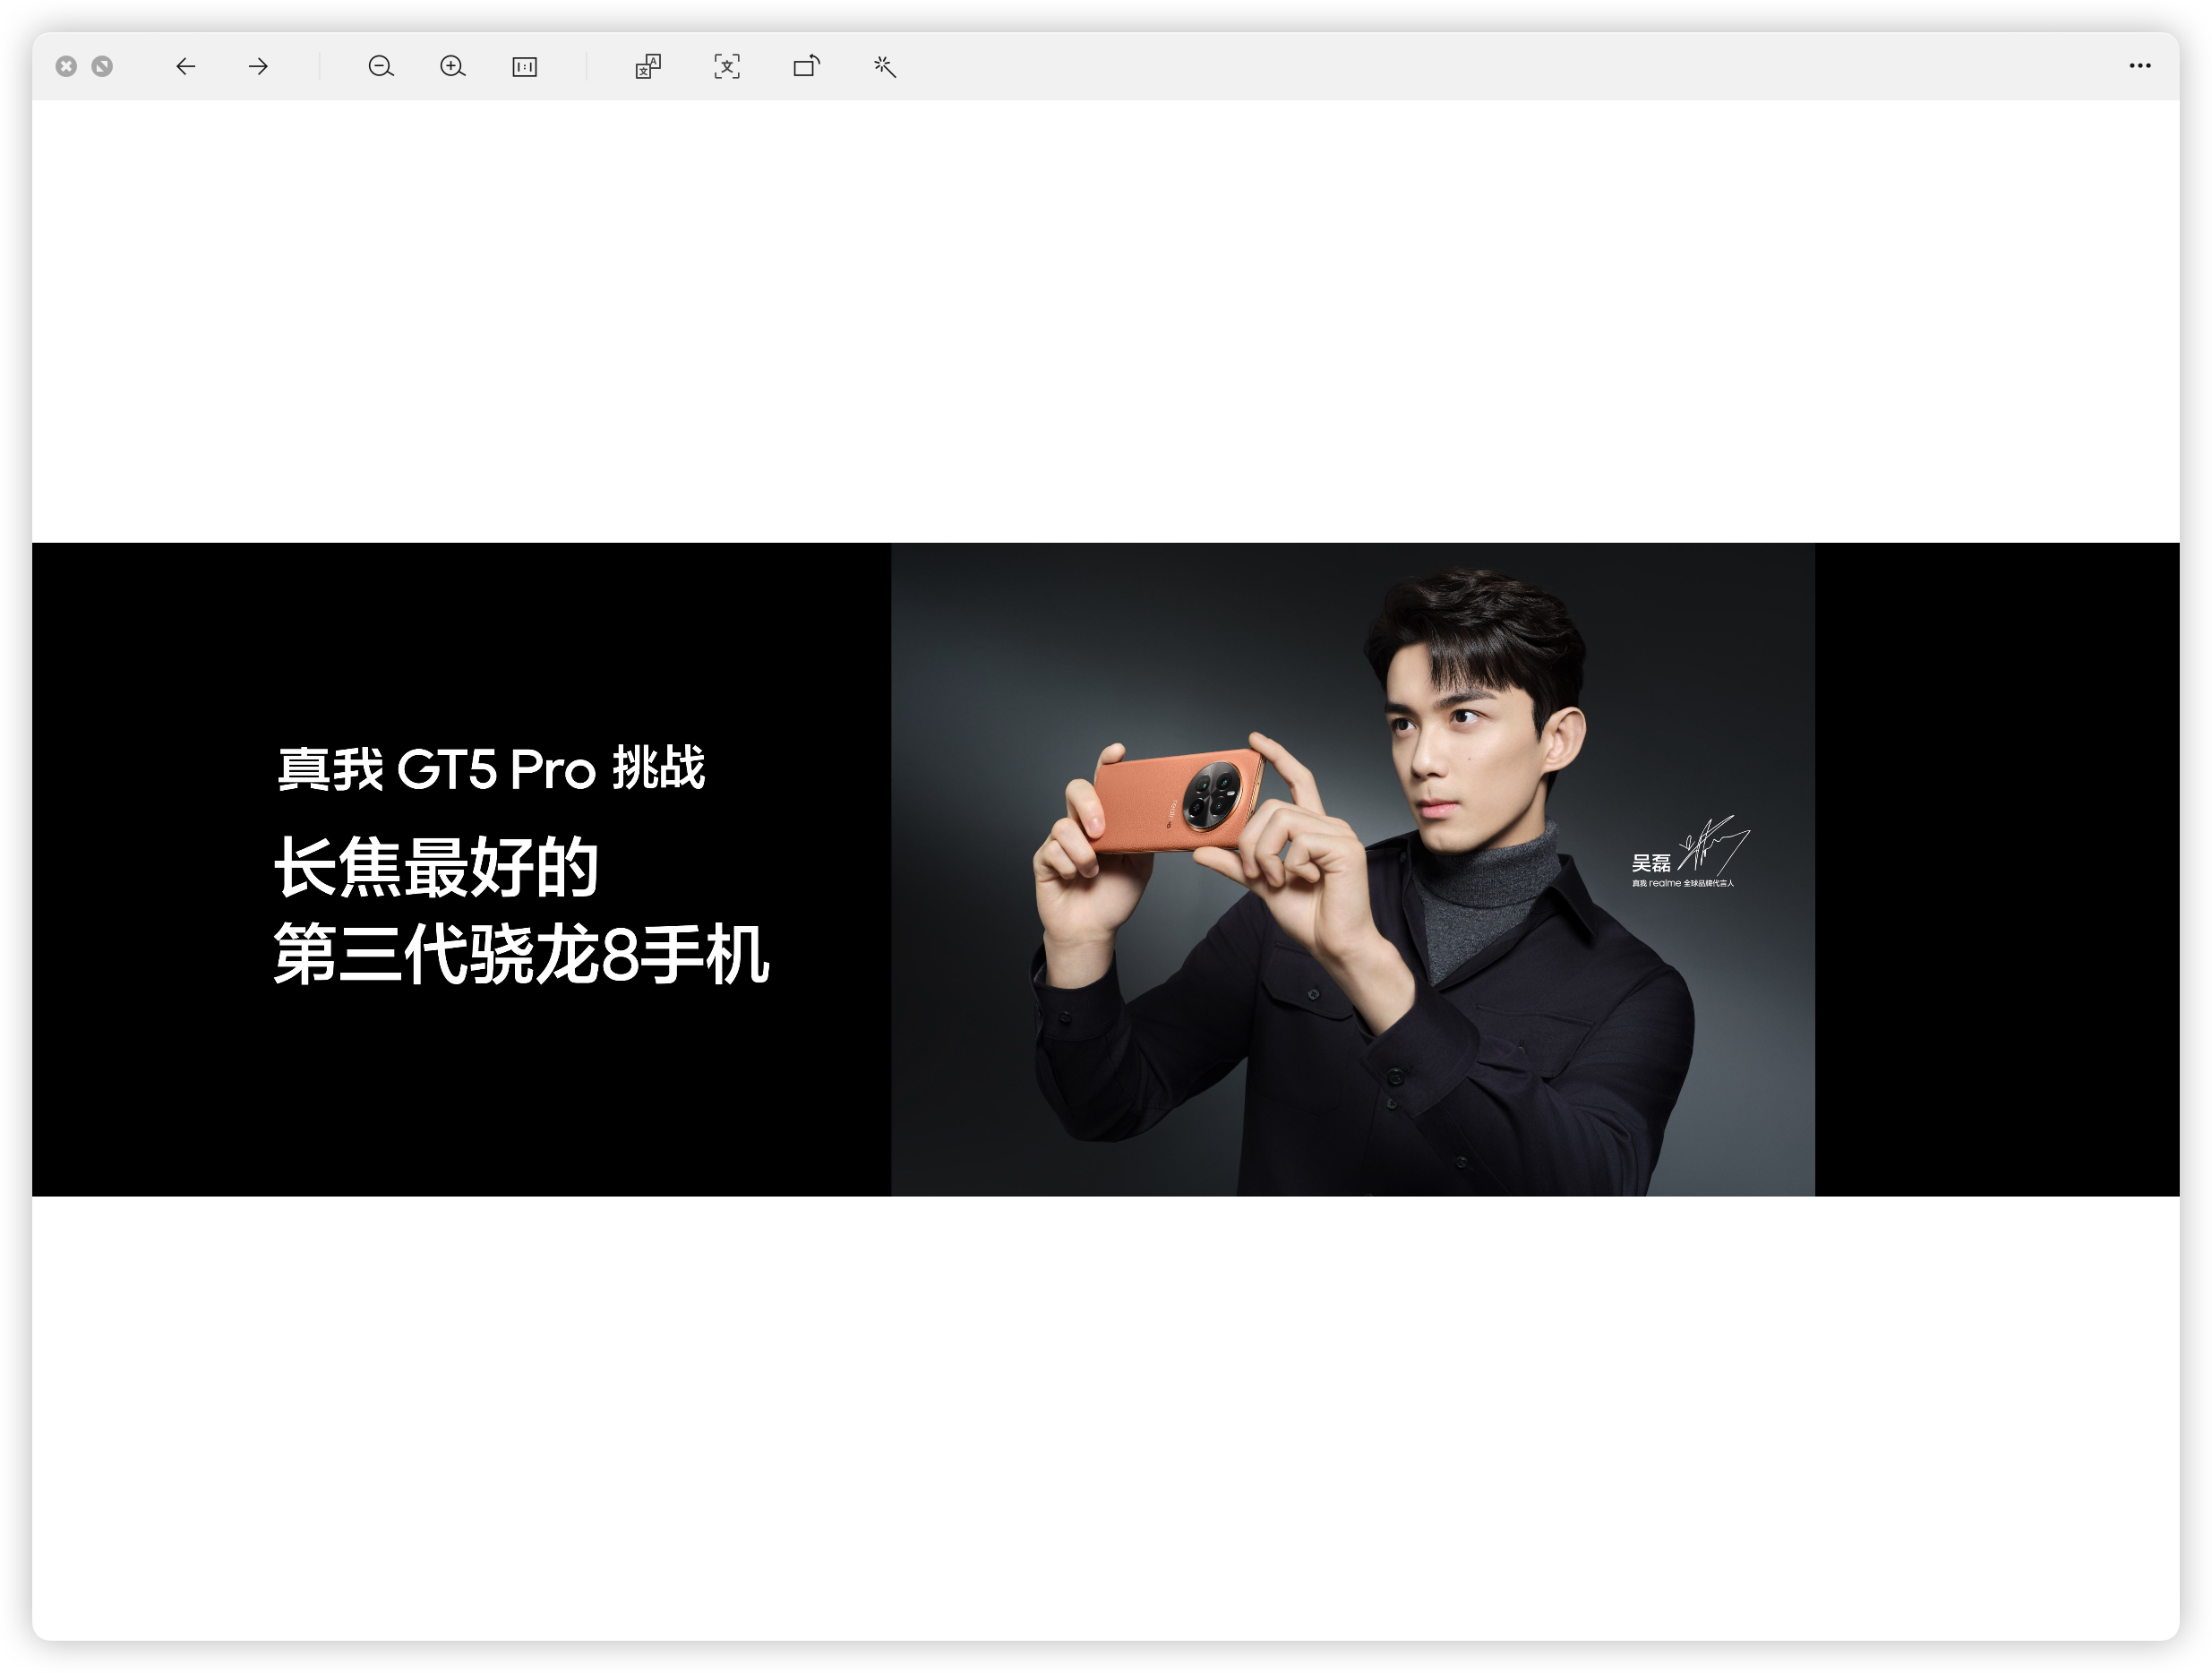Go to the next image with forward arrow
The height and width of the screenshot is (1673, 2212).
click(x=258, y=66)
